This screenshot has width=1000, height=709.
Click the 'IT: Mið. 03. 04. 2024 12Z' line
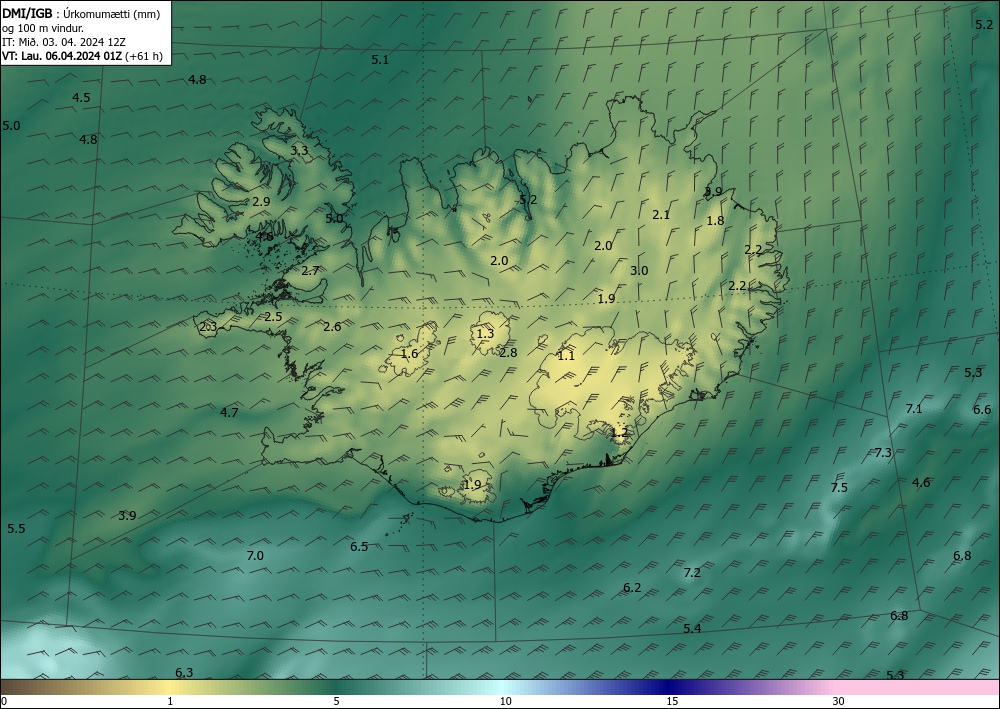[64, 41]
